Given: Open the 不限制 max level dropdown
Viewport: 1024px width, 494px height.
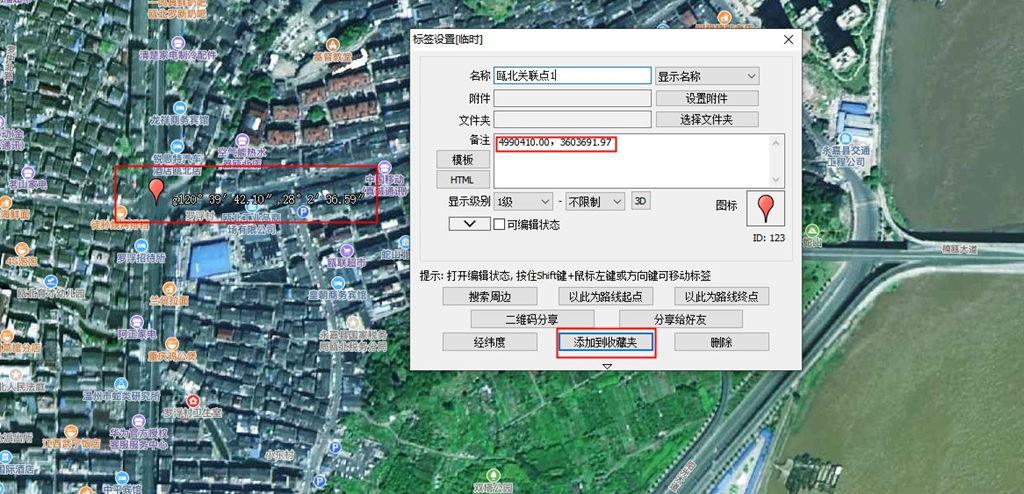Looking at the screenshot, I should pos(595,202).
